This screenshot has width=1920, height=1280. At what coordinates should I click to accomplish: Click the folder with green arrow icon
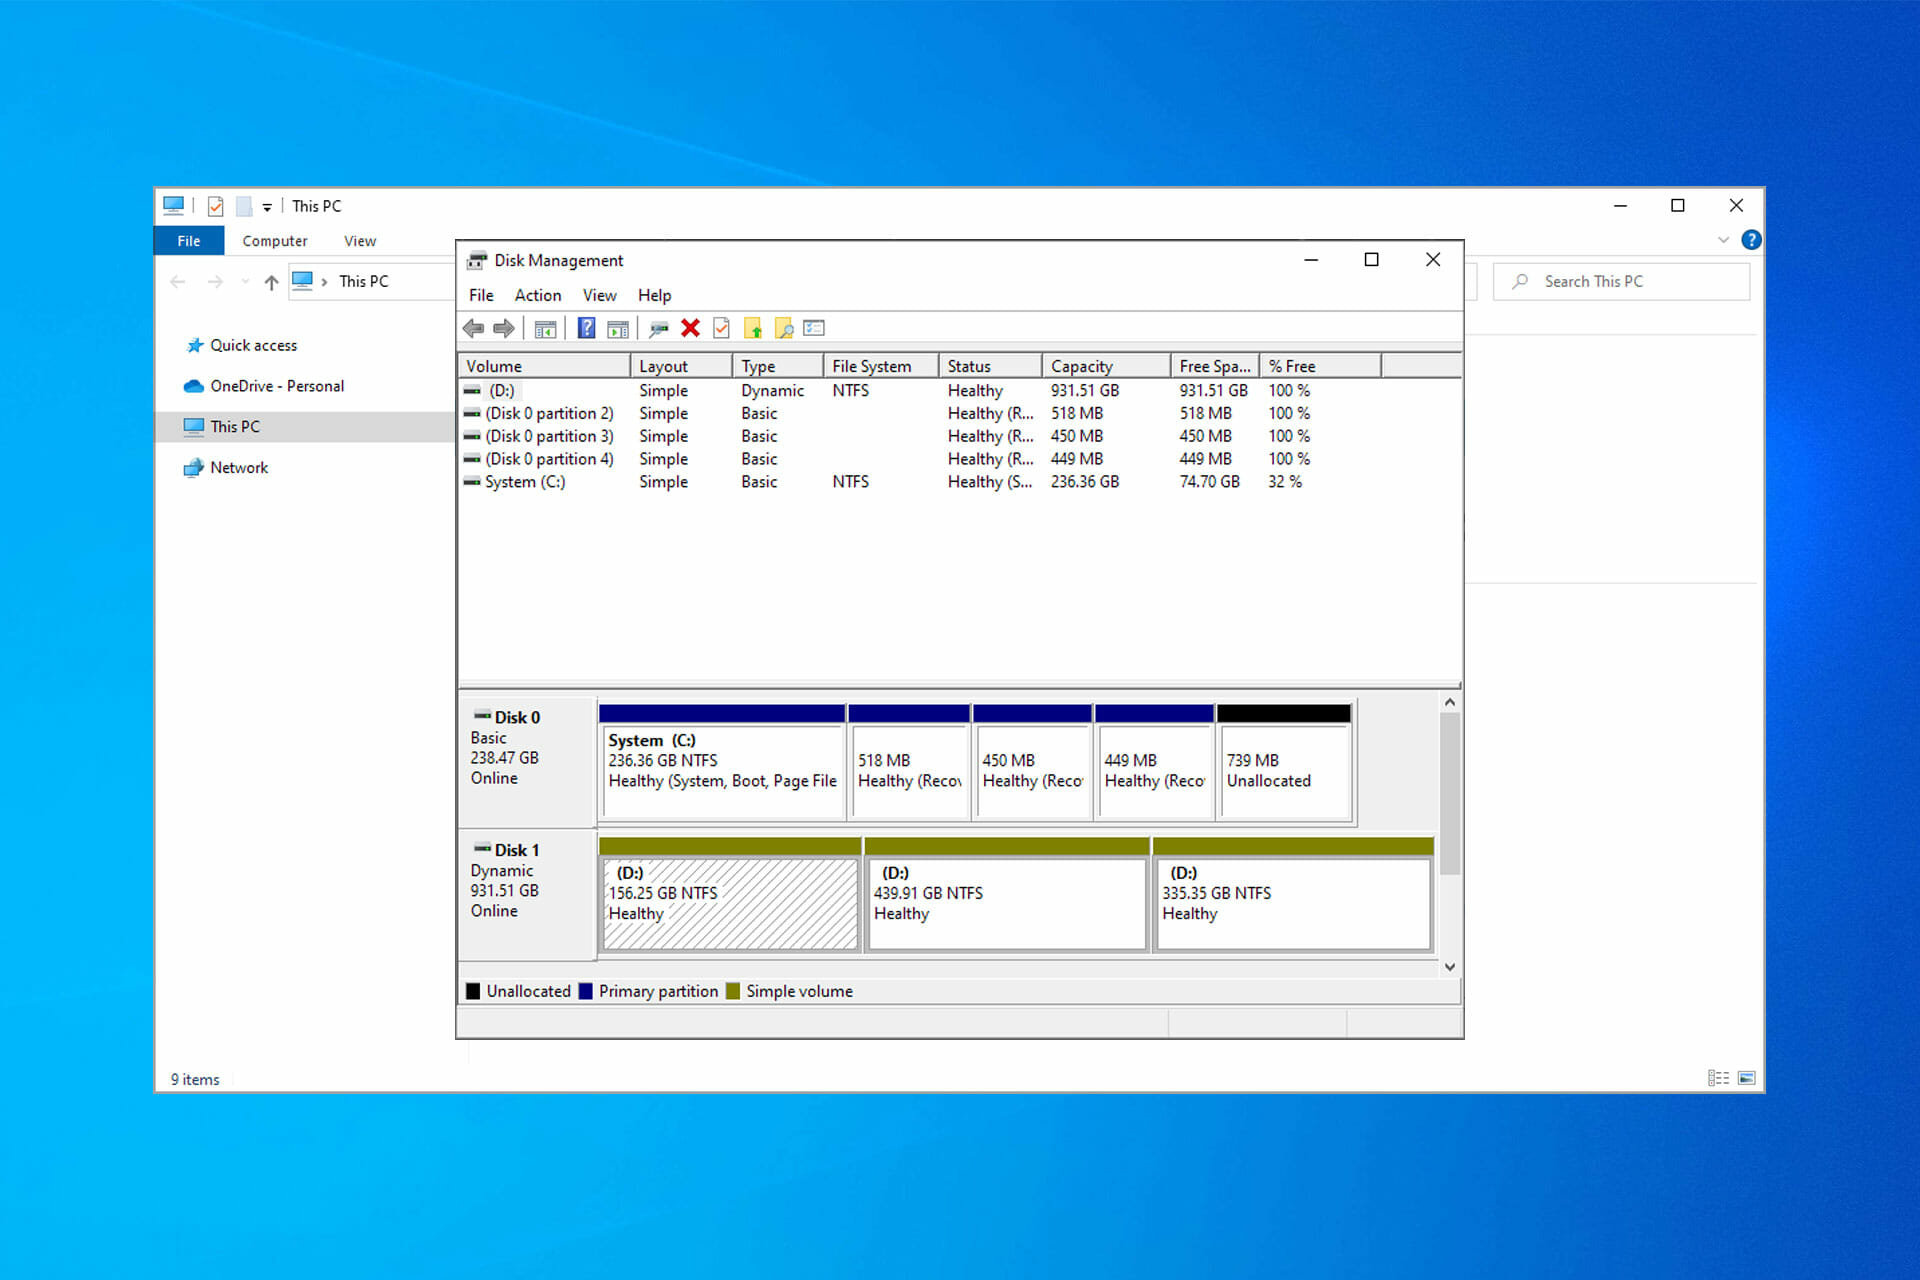pyautogui.click(x=753, y=328)
